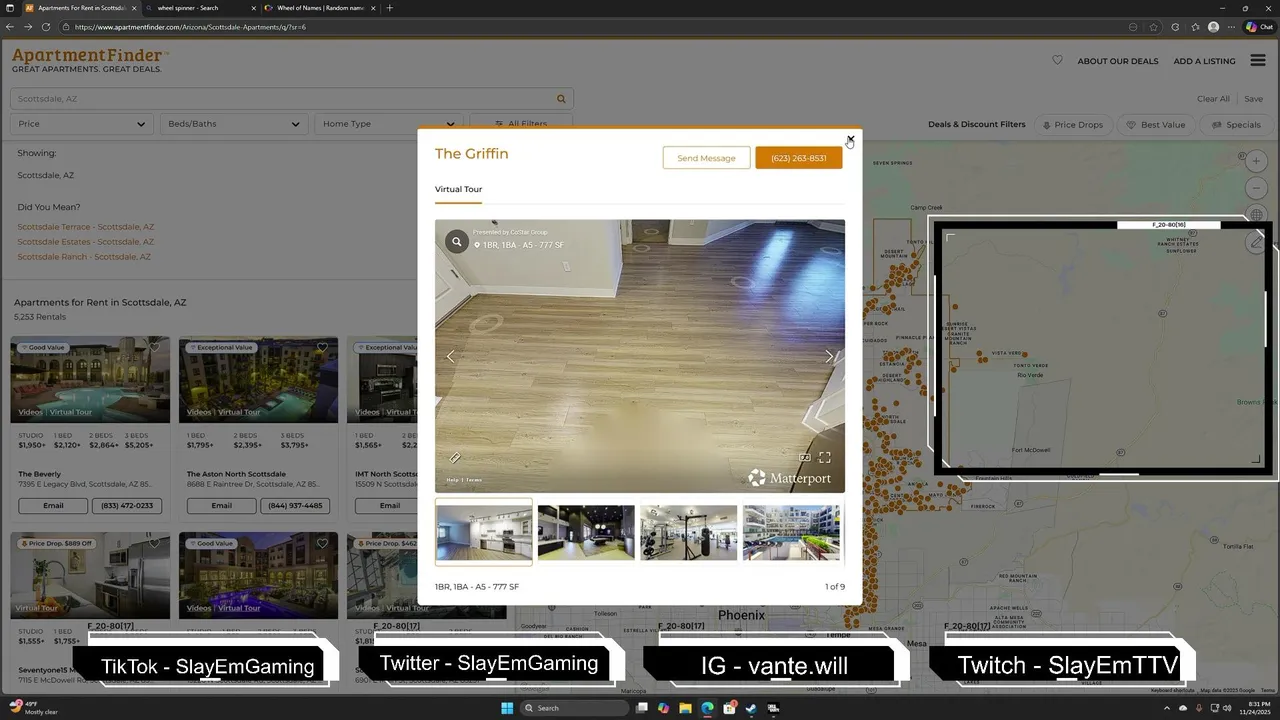Select the pool courtyard thumbnail

pyautogui.click(x=791, y=532)
